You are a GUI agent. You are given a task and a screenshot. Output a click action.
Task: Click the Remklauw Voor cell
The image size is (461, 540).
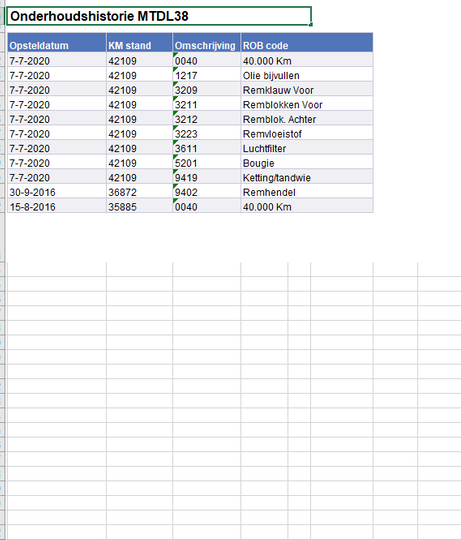[307, 89]
